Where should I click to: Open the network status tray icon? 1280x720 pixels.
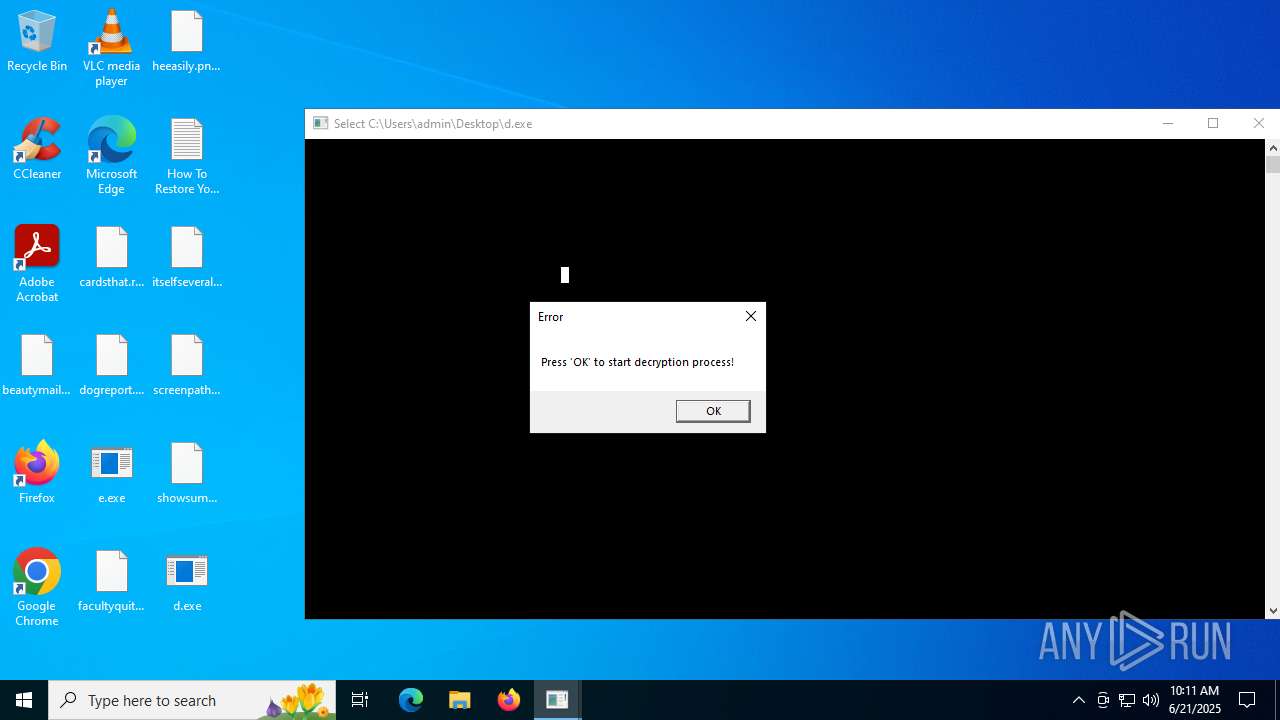(x=1127, y=700)
